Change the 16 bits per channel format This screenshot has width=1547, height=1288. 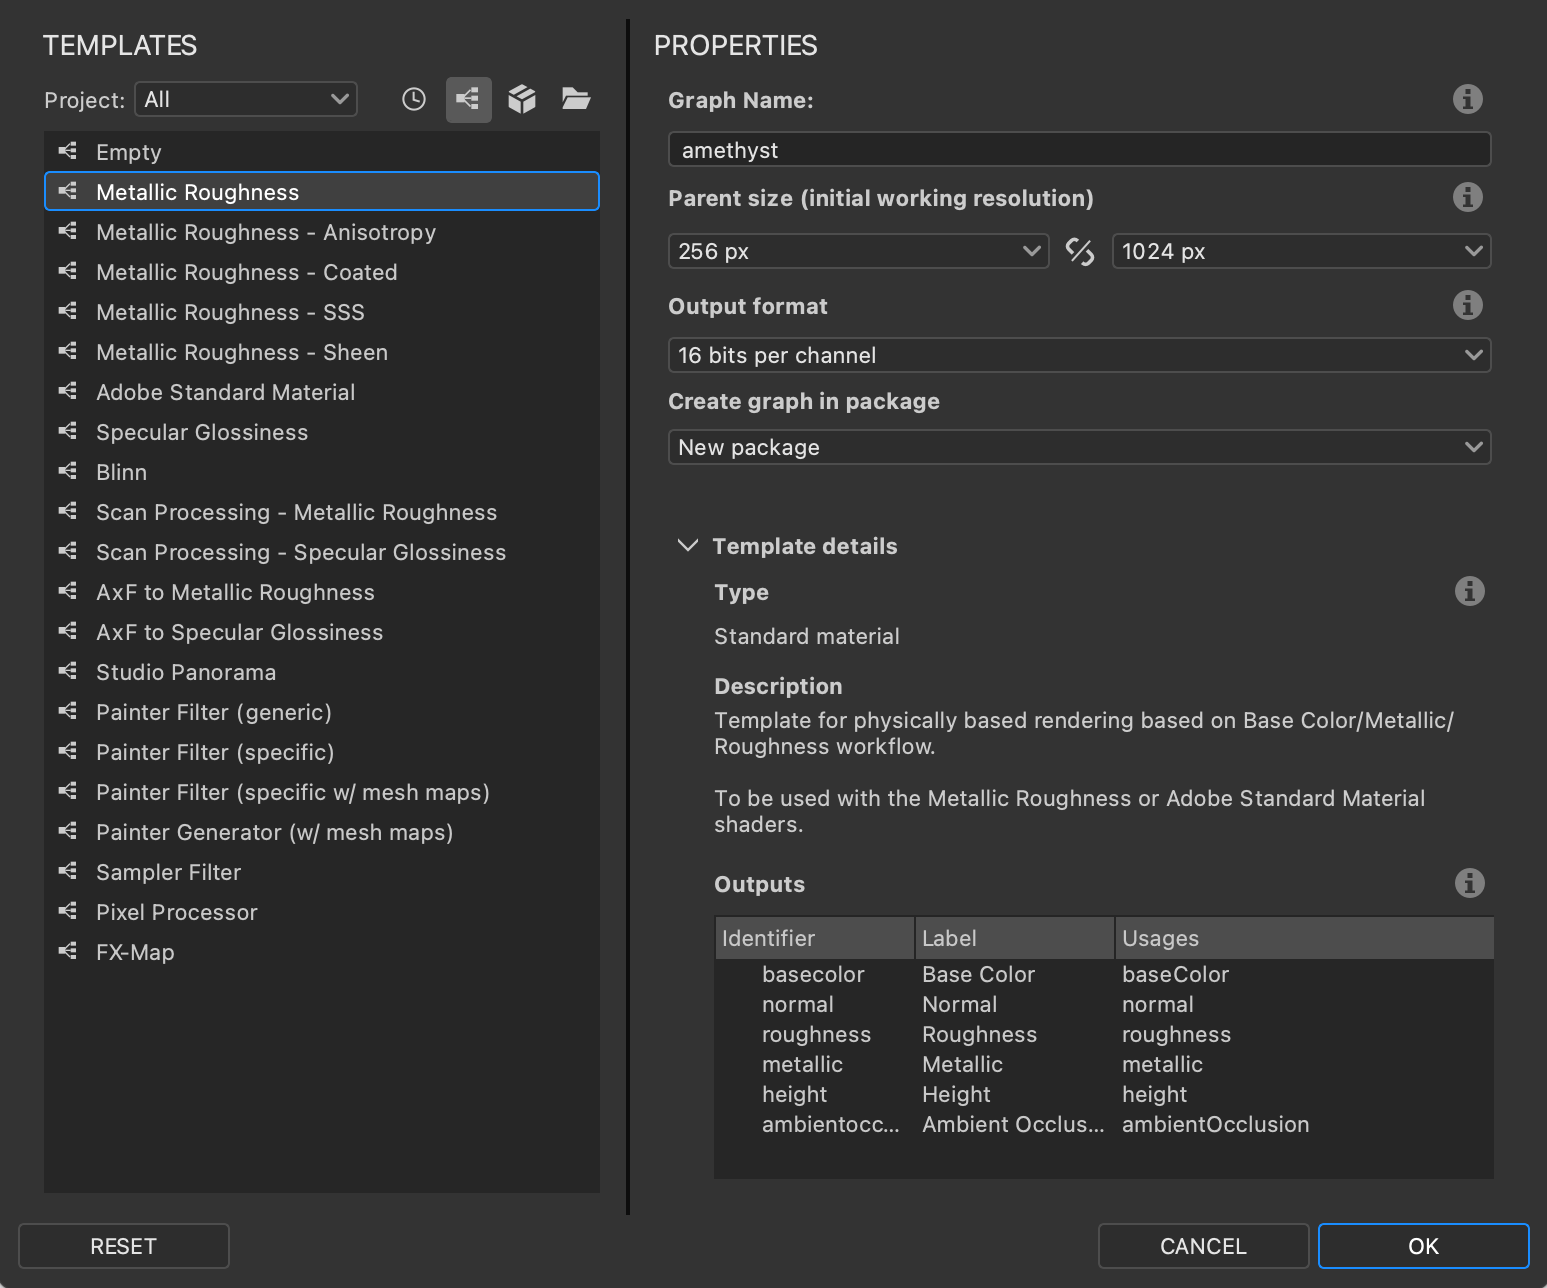tap(1079, 355)
